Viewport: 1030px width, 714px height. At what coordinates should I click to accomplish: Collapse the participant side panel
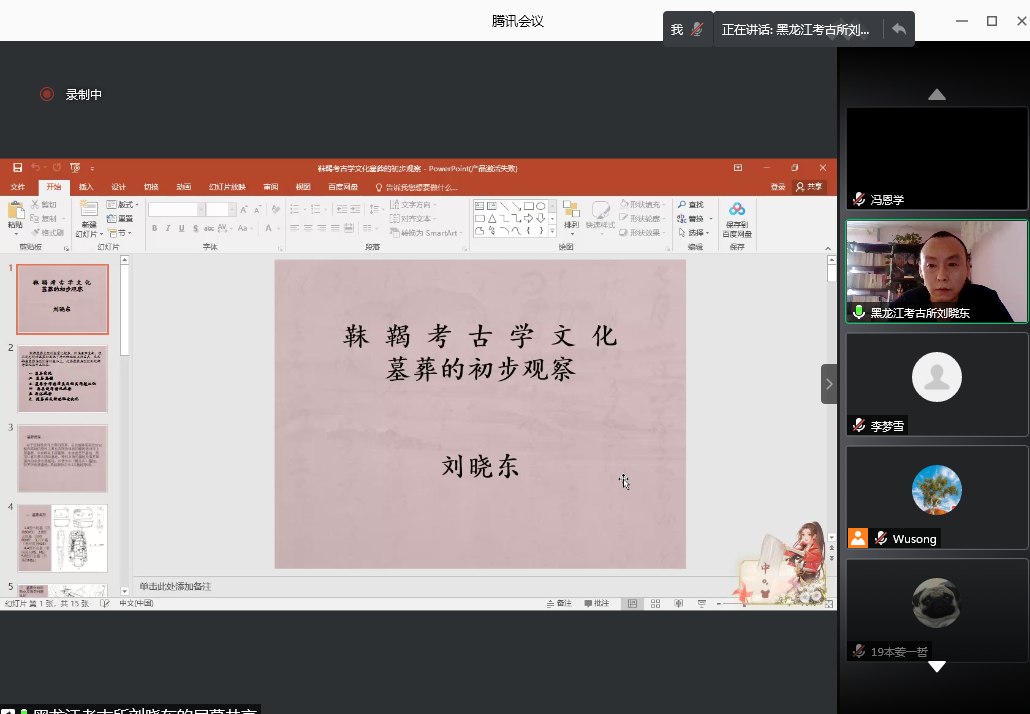tap(829, 384)
